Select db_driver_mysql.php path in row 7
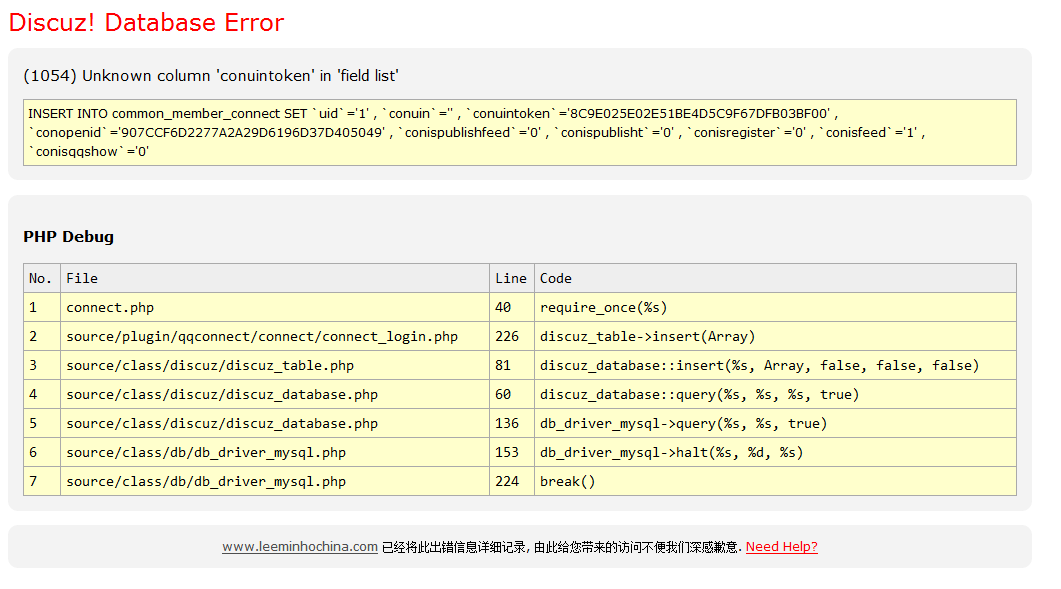 click(275, 481)
